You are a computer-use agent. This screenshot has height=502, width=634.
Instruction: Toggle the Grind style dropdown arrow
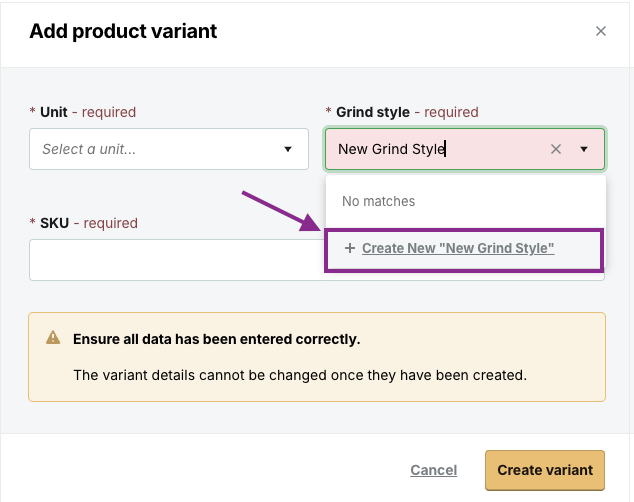[583, 149]
